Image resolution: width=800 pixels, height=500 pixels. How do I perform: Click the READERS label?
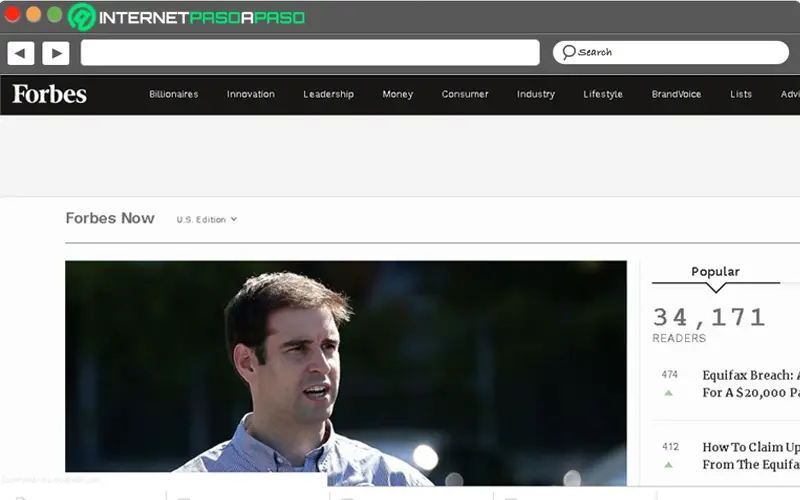pyautogui.click(x=679, y=338)
